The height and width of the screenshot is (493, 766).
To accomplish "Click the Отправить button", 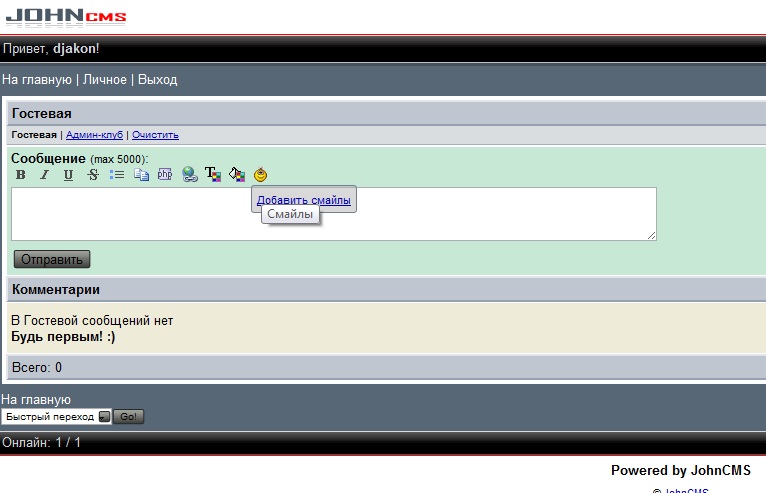I will [x=52, y=259].
